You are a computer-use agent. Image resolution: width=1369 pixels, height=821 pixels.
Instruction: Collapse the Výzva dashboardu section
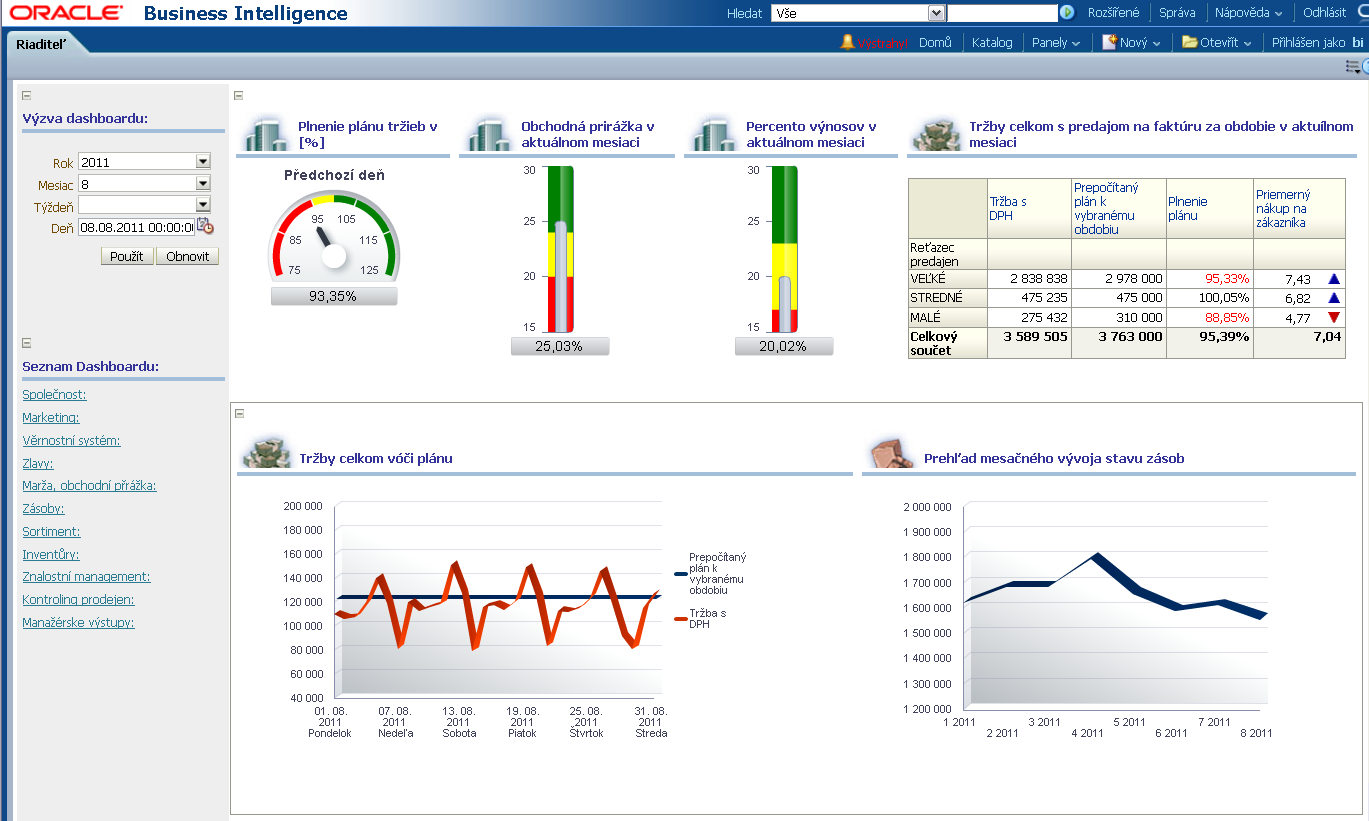26,96
